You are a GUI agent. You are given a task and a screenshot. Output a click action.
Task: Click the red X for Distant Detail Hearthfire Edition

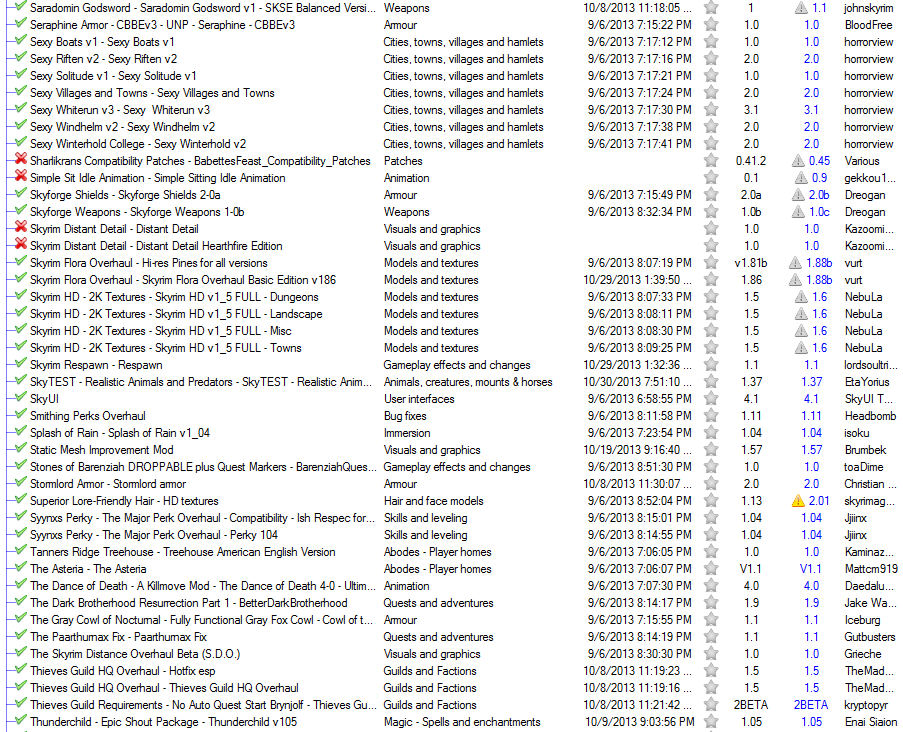coord(21,244)
